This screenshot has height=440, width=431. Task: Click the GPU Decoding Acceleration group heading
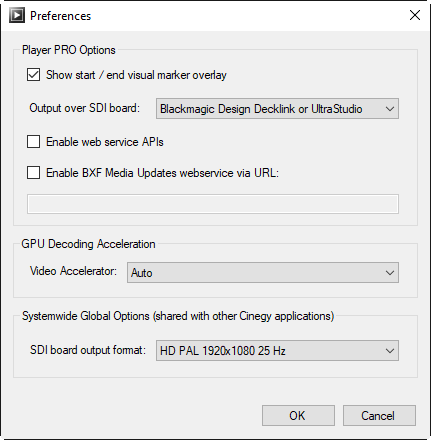88,244
